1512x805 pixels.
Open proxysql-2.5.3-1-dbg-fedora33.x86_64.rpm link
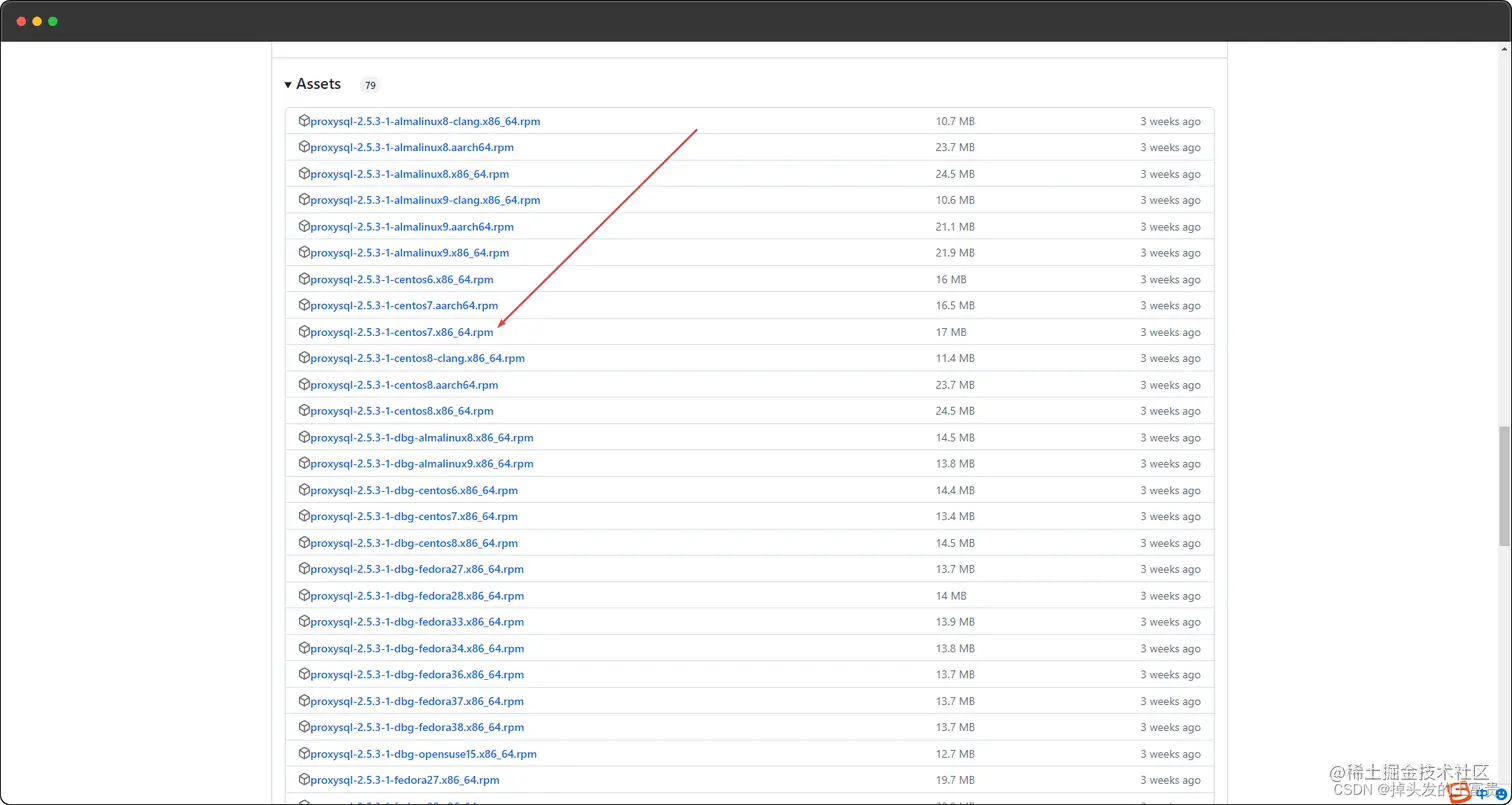(x=417, y=622)
